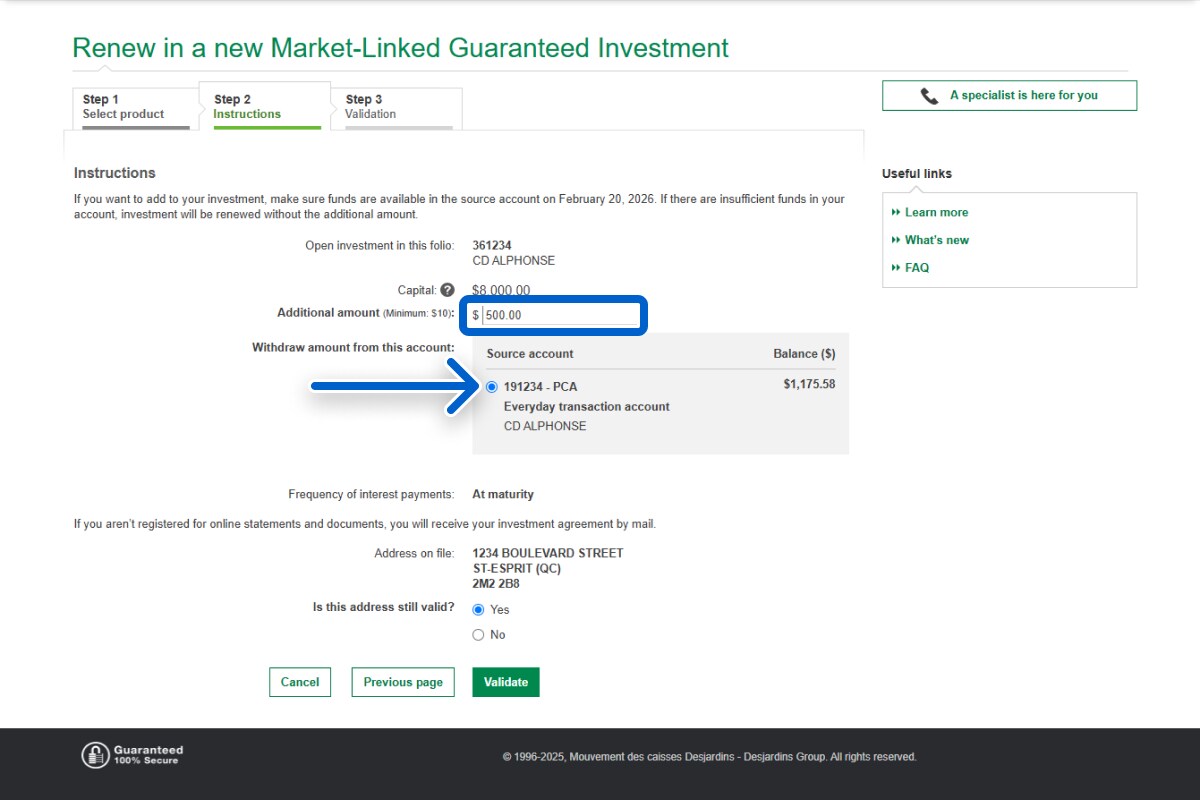Click the Capital help question mark icon

tap(447, 290)
